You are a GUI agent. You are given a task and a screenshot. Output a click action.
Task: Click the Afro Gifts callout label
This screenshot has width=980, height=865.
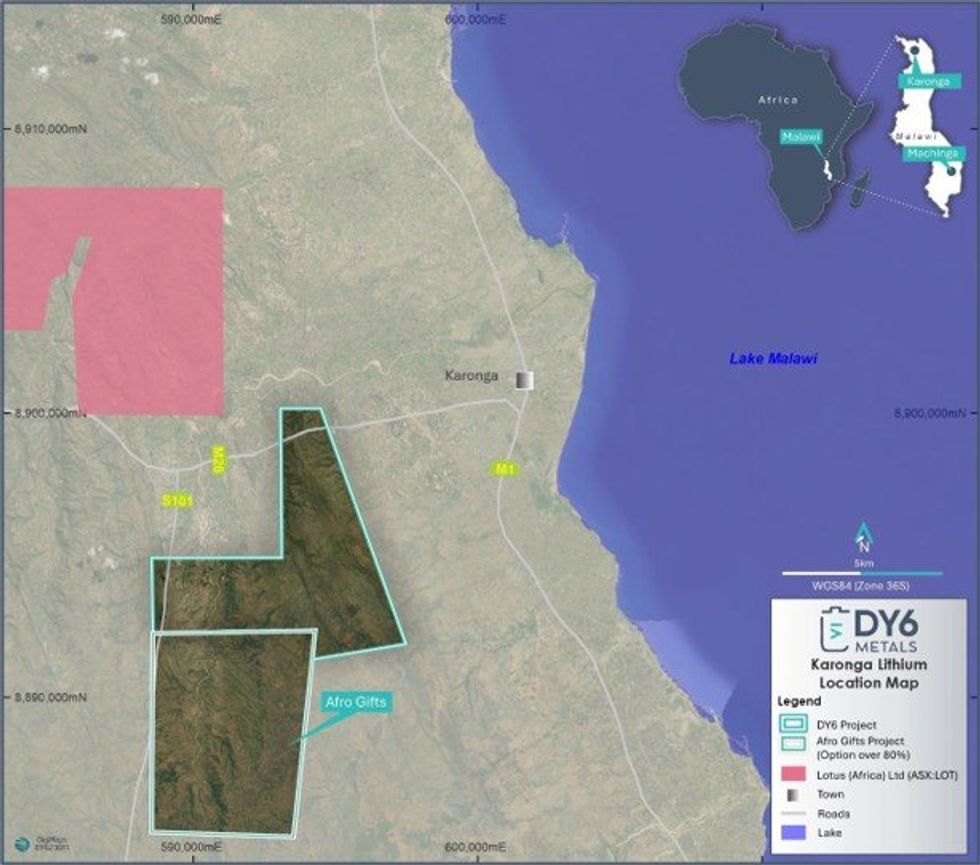[x=355, y=702]
